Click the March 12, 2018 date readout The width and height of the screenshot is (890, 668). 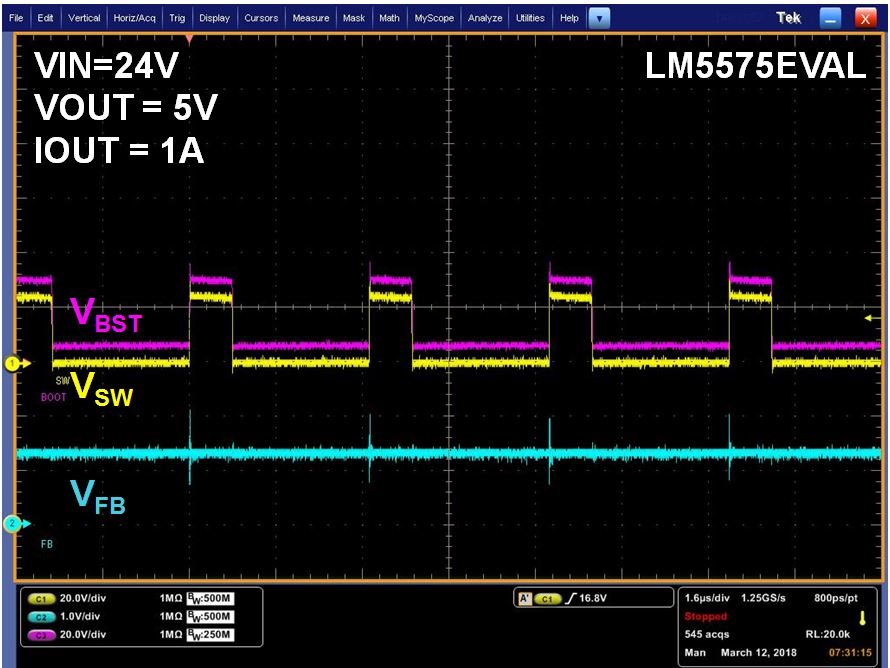(x=759, y=653)
